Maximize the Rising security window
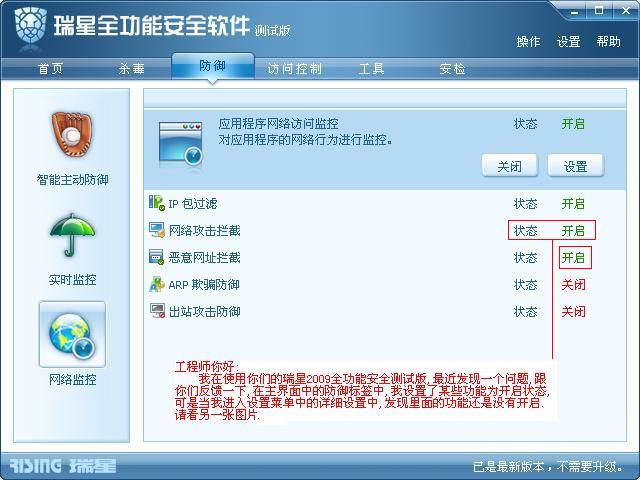The height and width of the screenshot is (480, 640). click(598, 11)
